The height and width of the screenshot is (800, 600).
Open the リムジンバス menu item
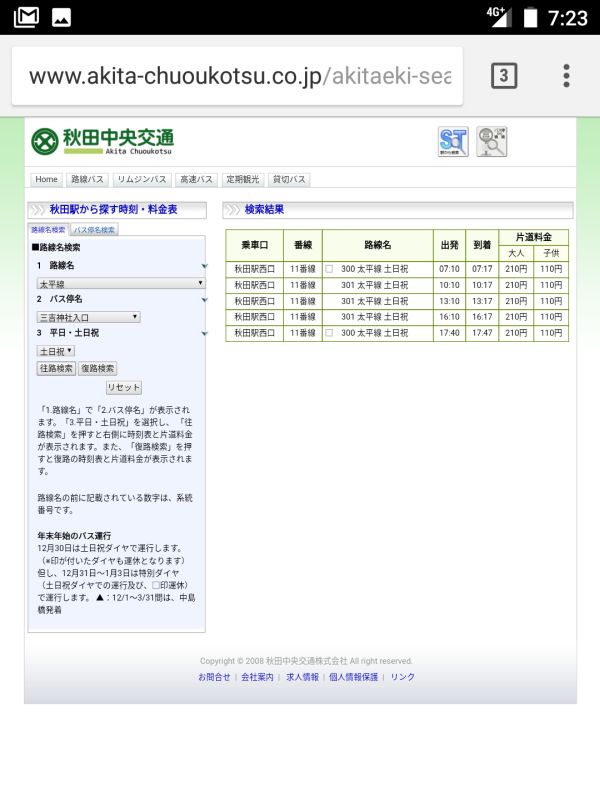click(142, 180)
